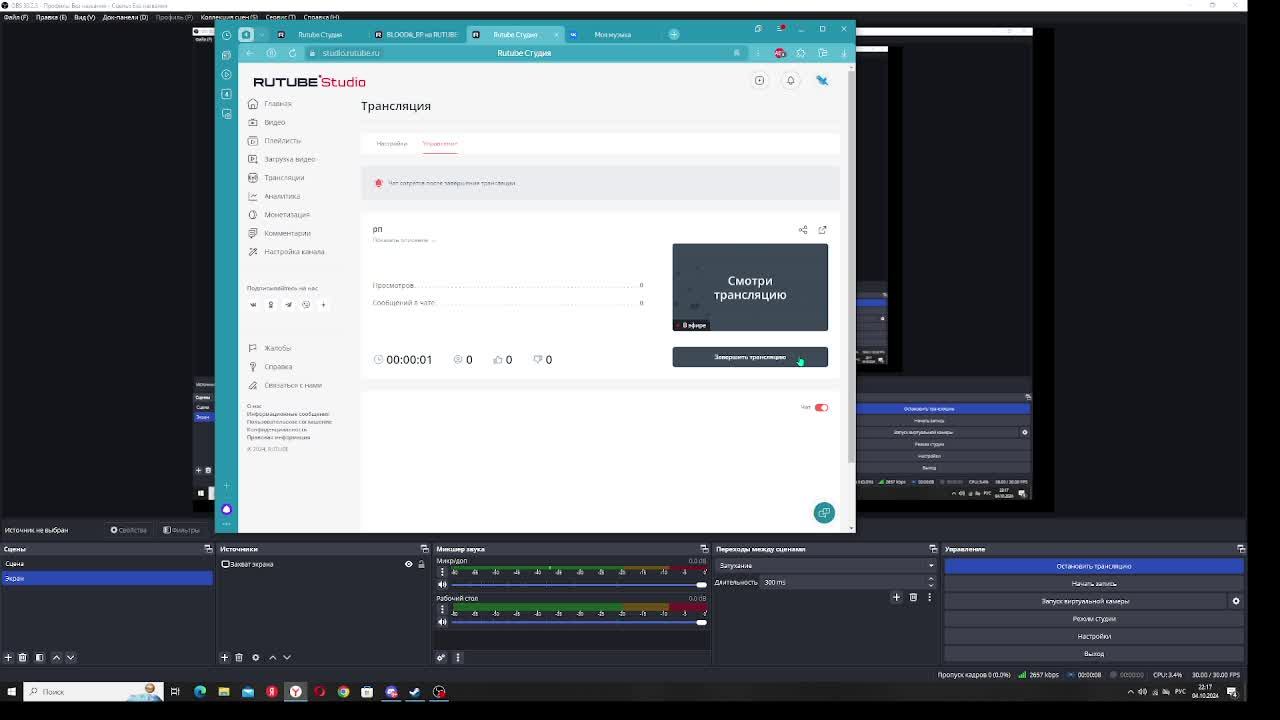Open the Правка menu

51,17
